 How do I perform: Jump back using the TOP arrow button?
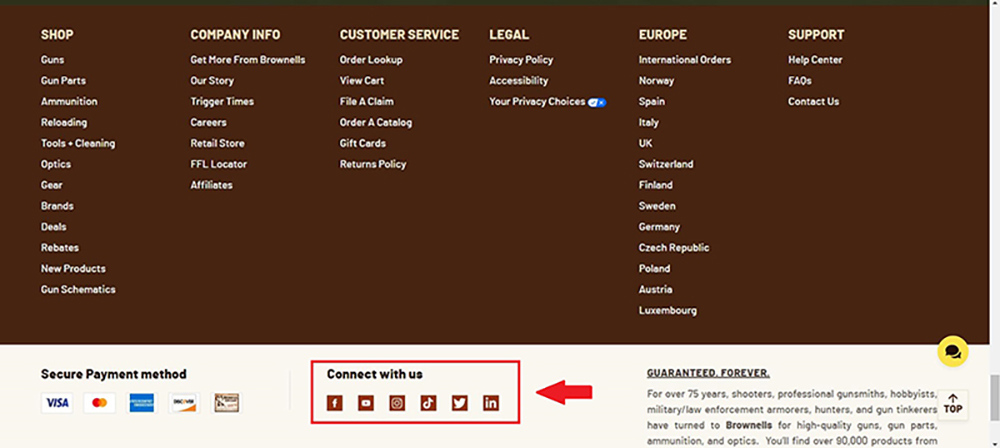953,405
